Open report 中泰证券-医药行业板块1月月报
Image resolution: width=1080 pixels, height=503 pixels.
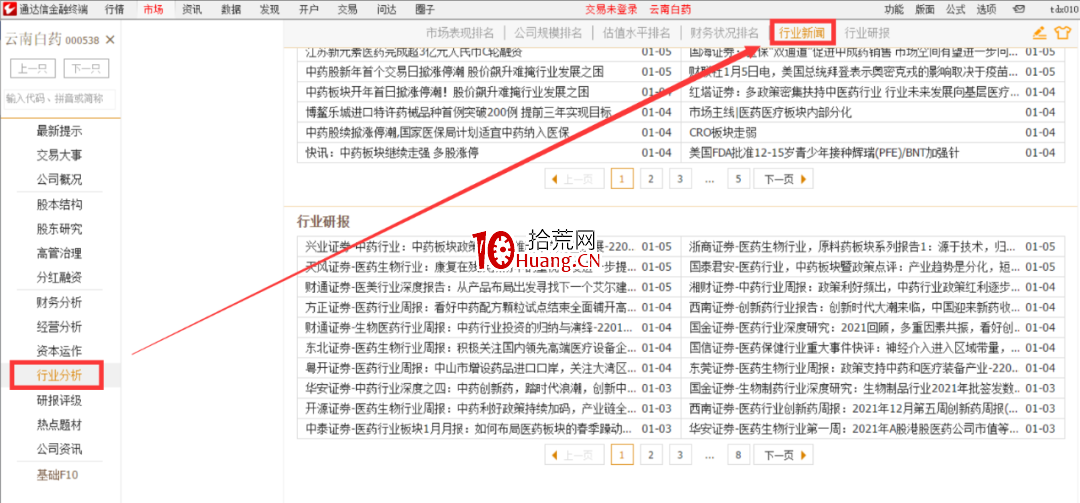point(468,429)
